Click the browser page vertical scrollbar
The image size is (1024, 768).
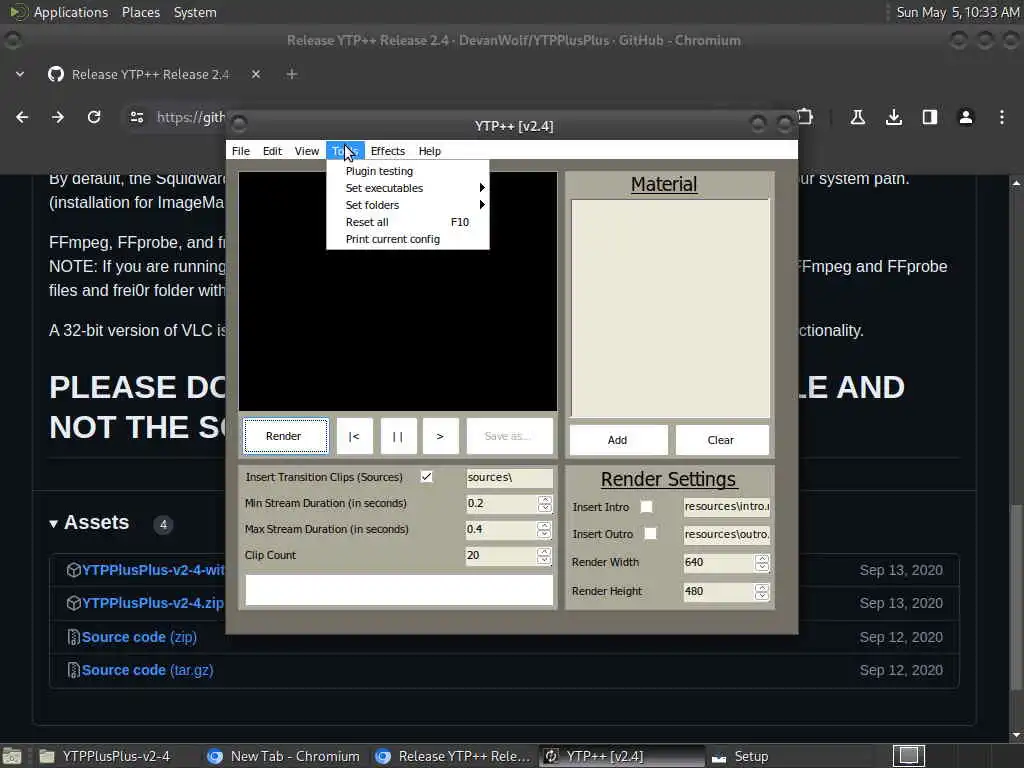point(1016,598)
